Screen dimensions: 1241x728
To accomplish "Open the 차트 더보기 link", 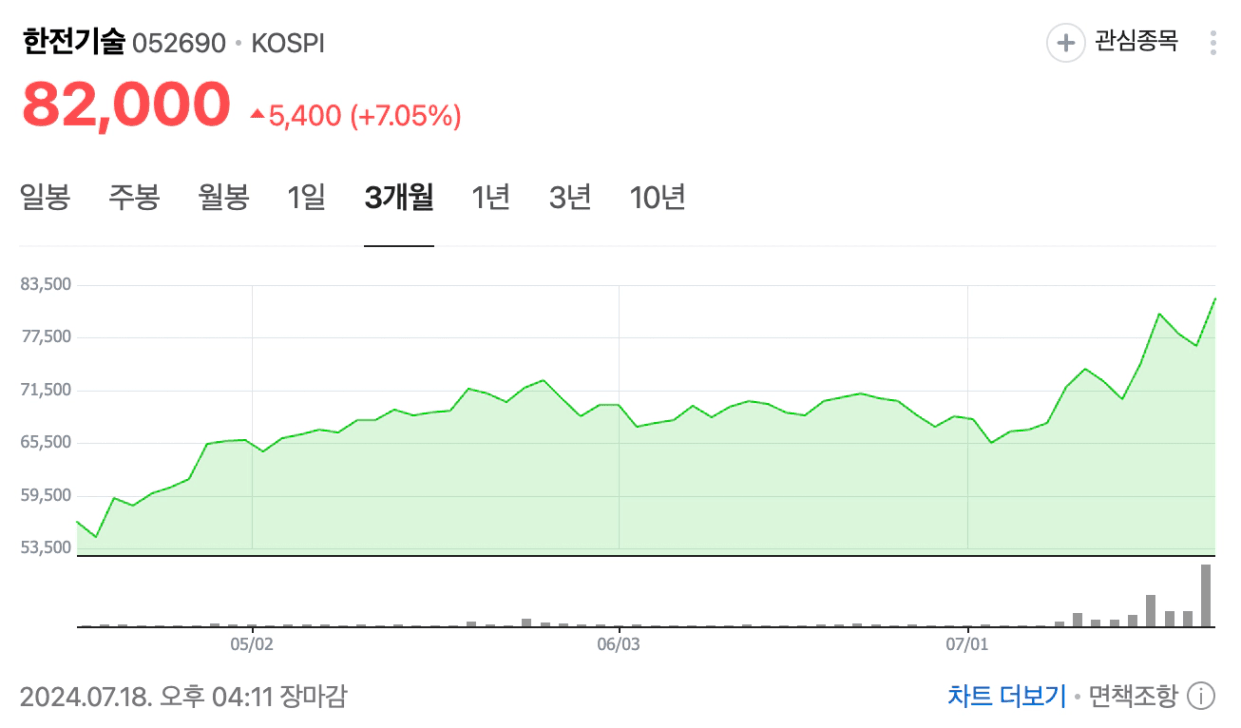I will point(1006,696).
